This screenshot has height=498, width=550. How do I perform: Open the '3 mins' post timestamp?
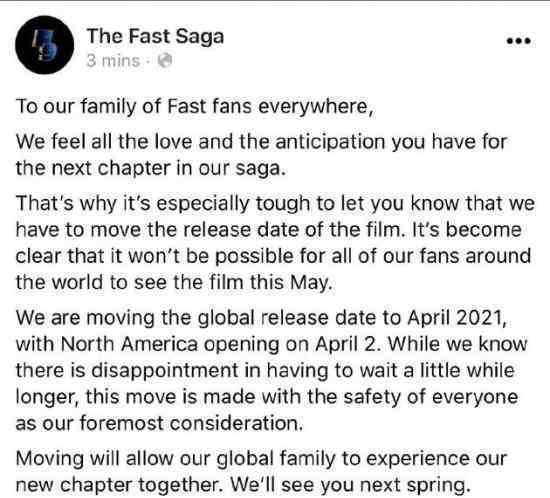click(113, 60)
